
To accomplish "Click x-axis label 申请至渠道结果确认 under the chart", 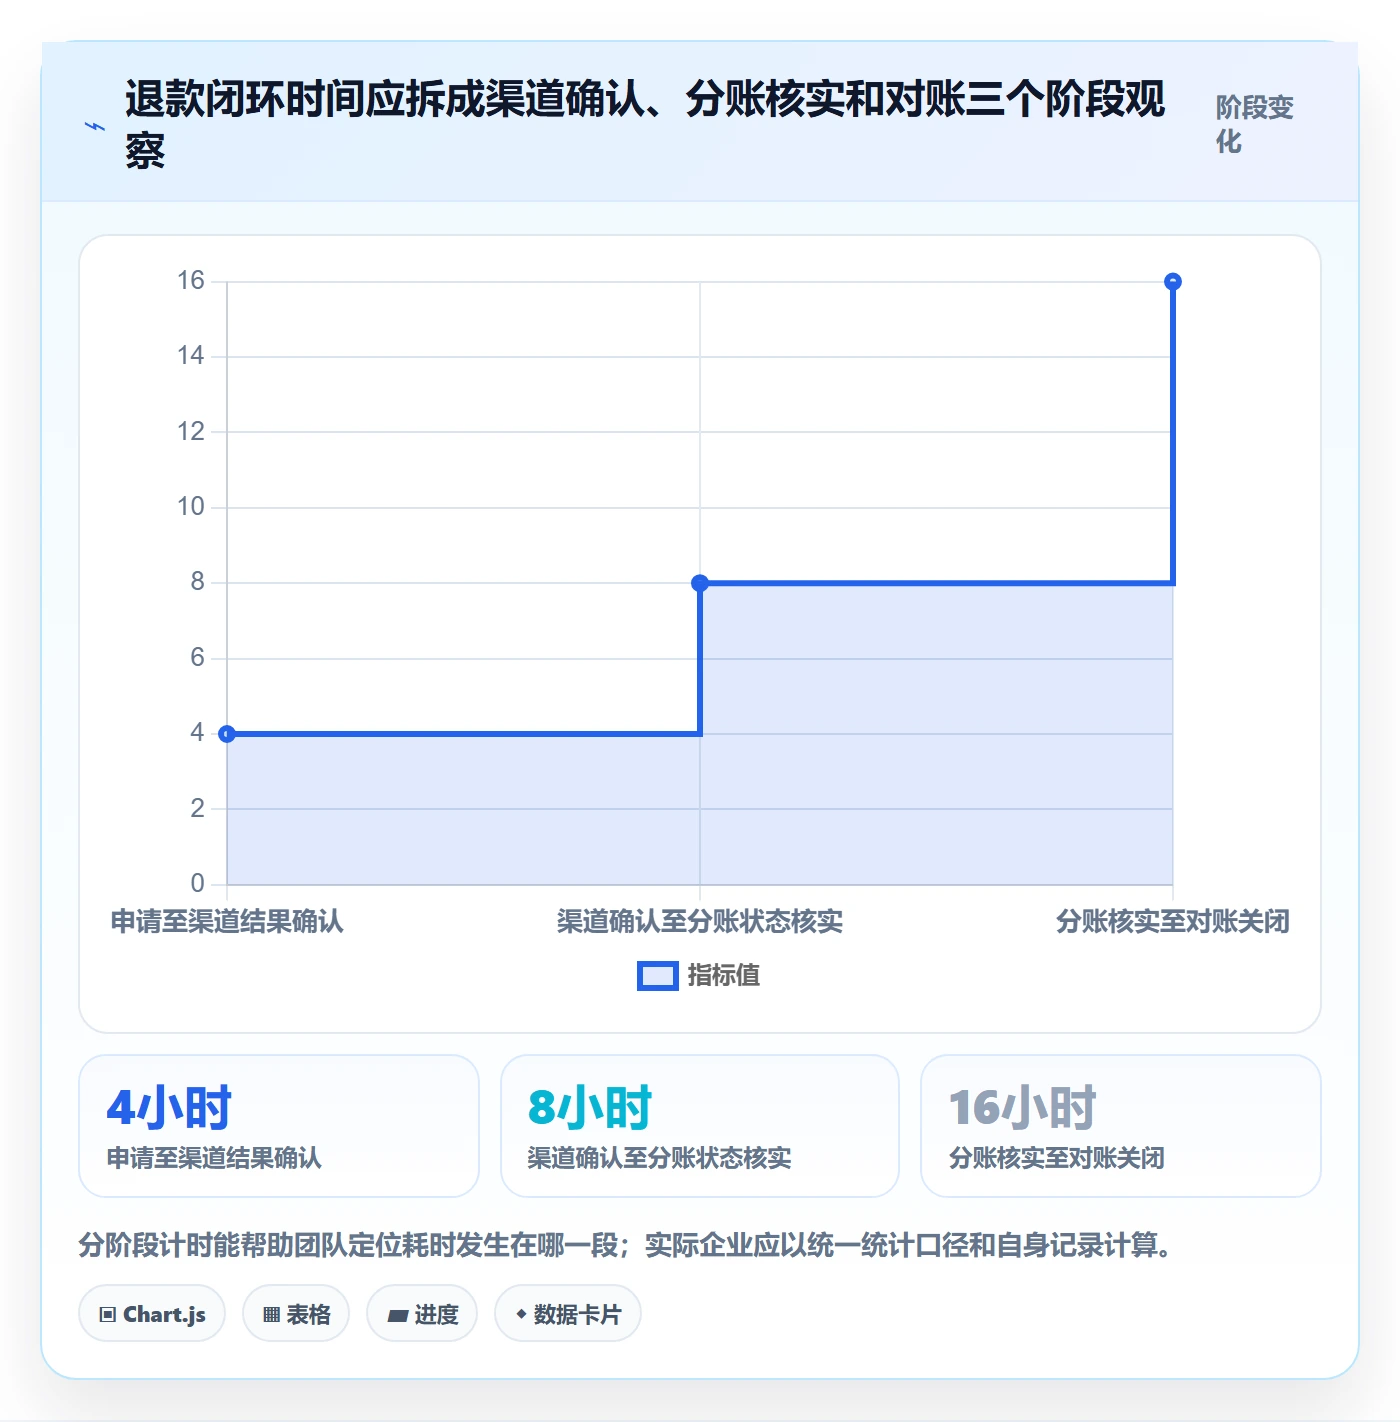I will click(x=227, y=921).
